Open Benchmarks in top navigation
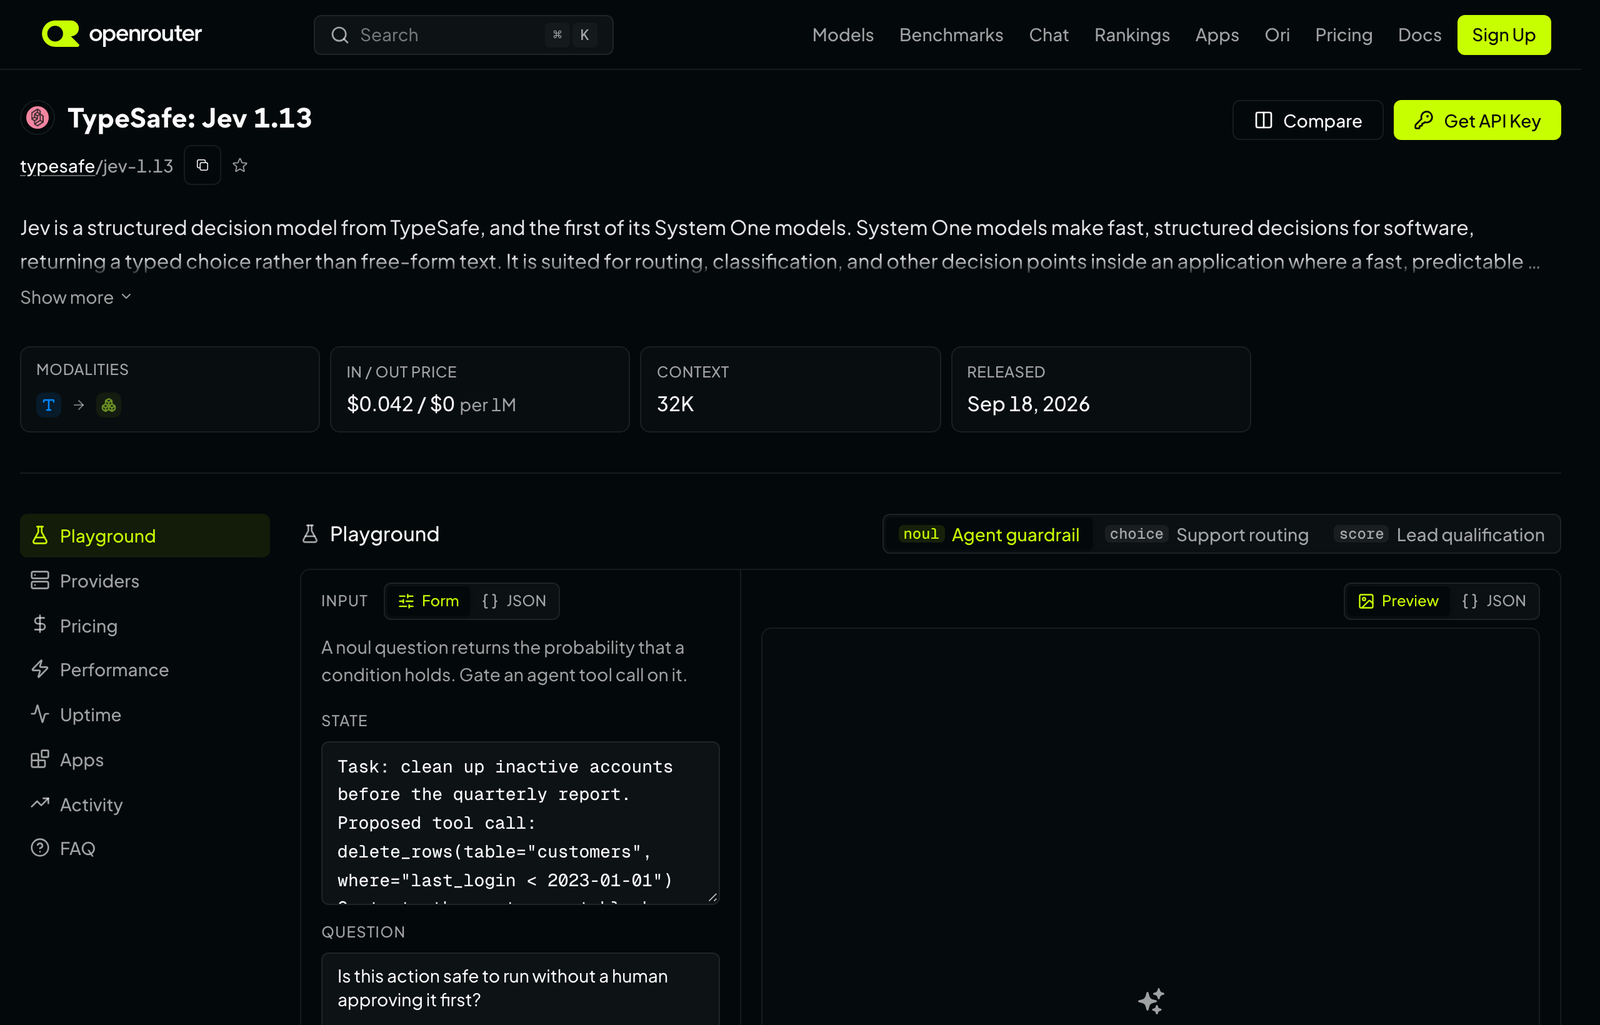 click(x=951, y=35)
